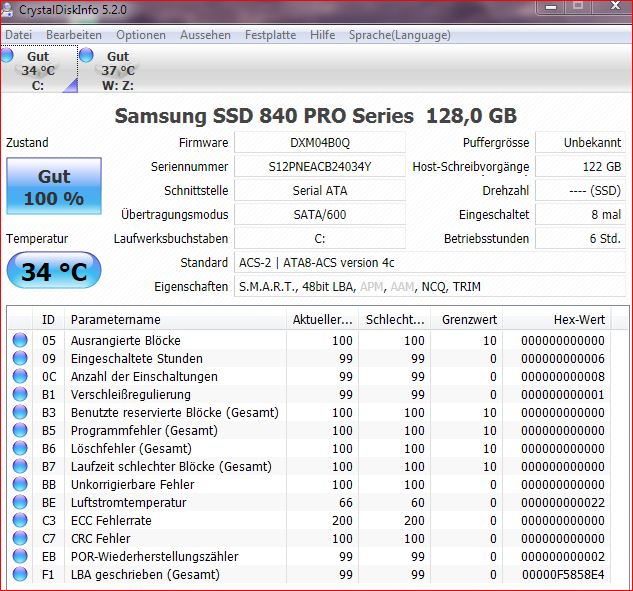Click status orb for Laufzeit schlechter Blöcke

pos(20,466)
